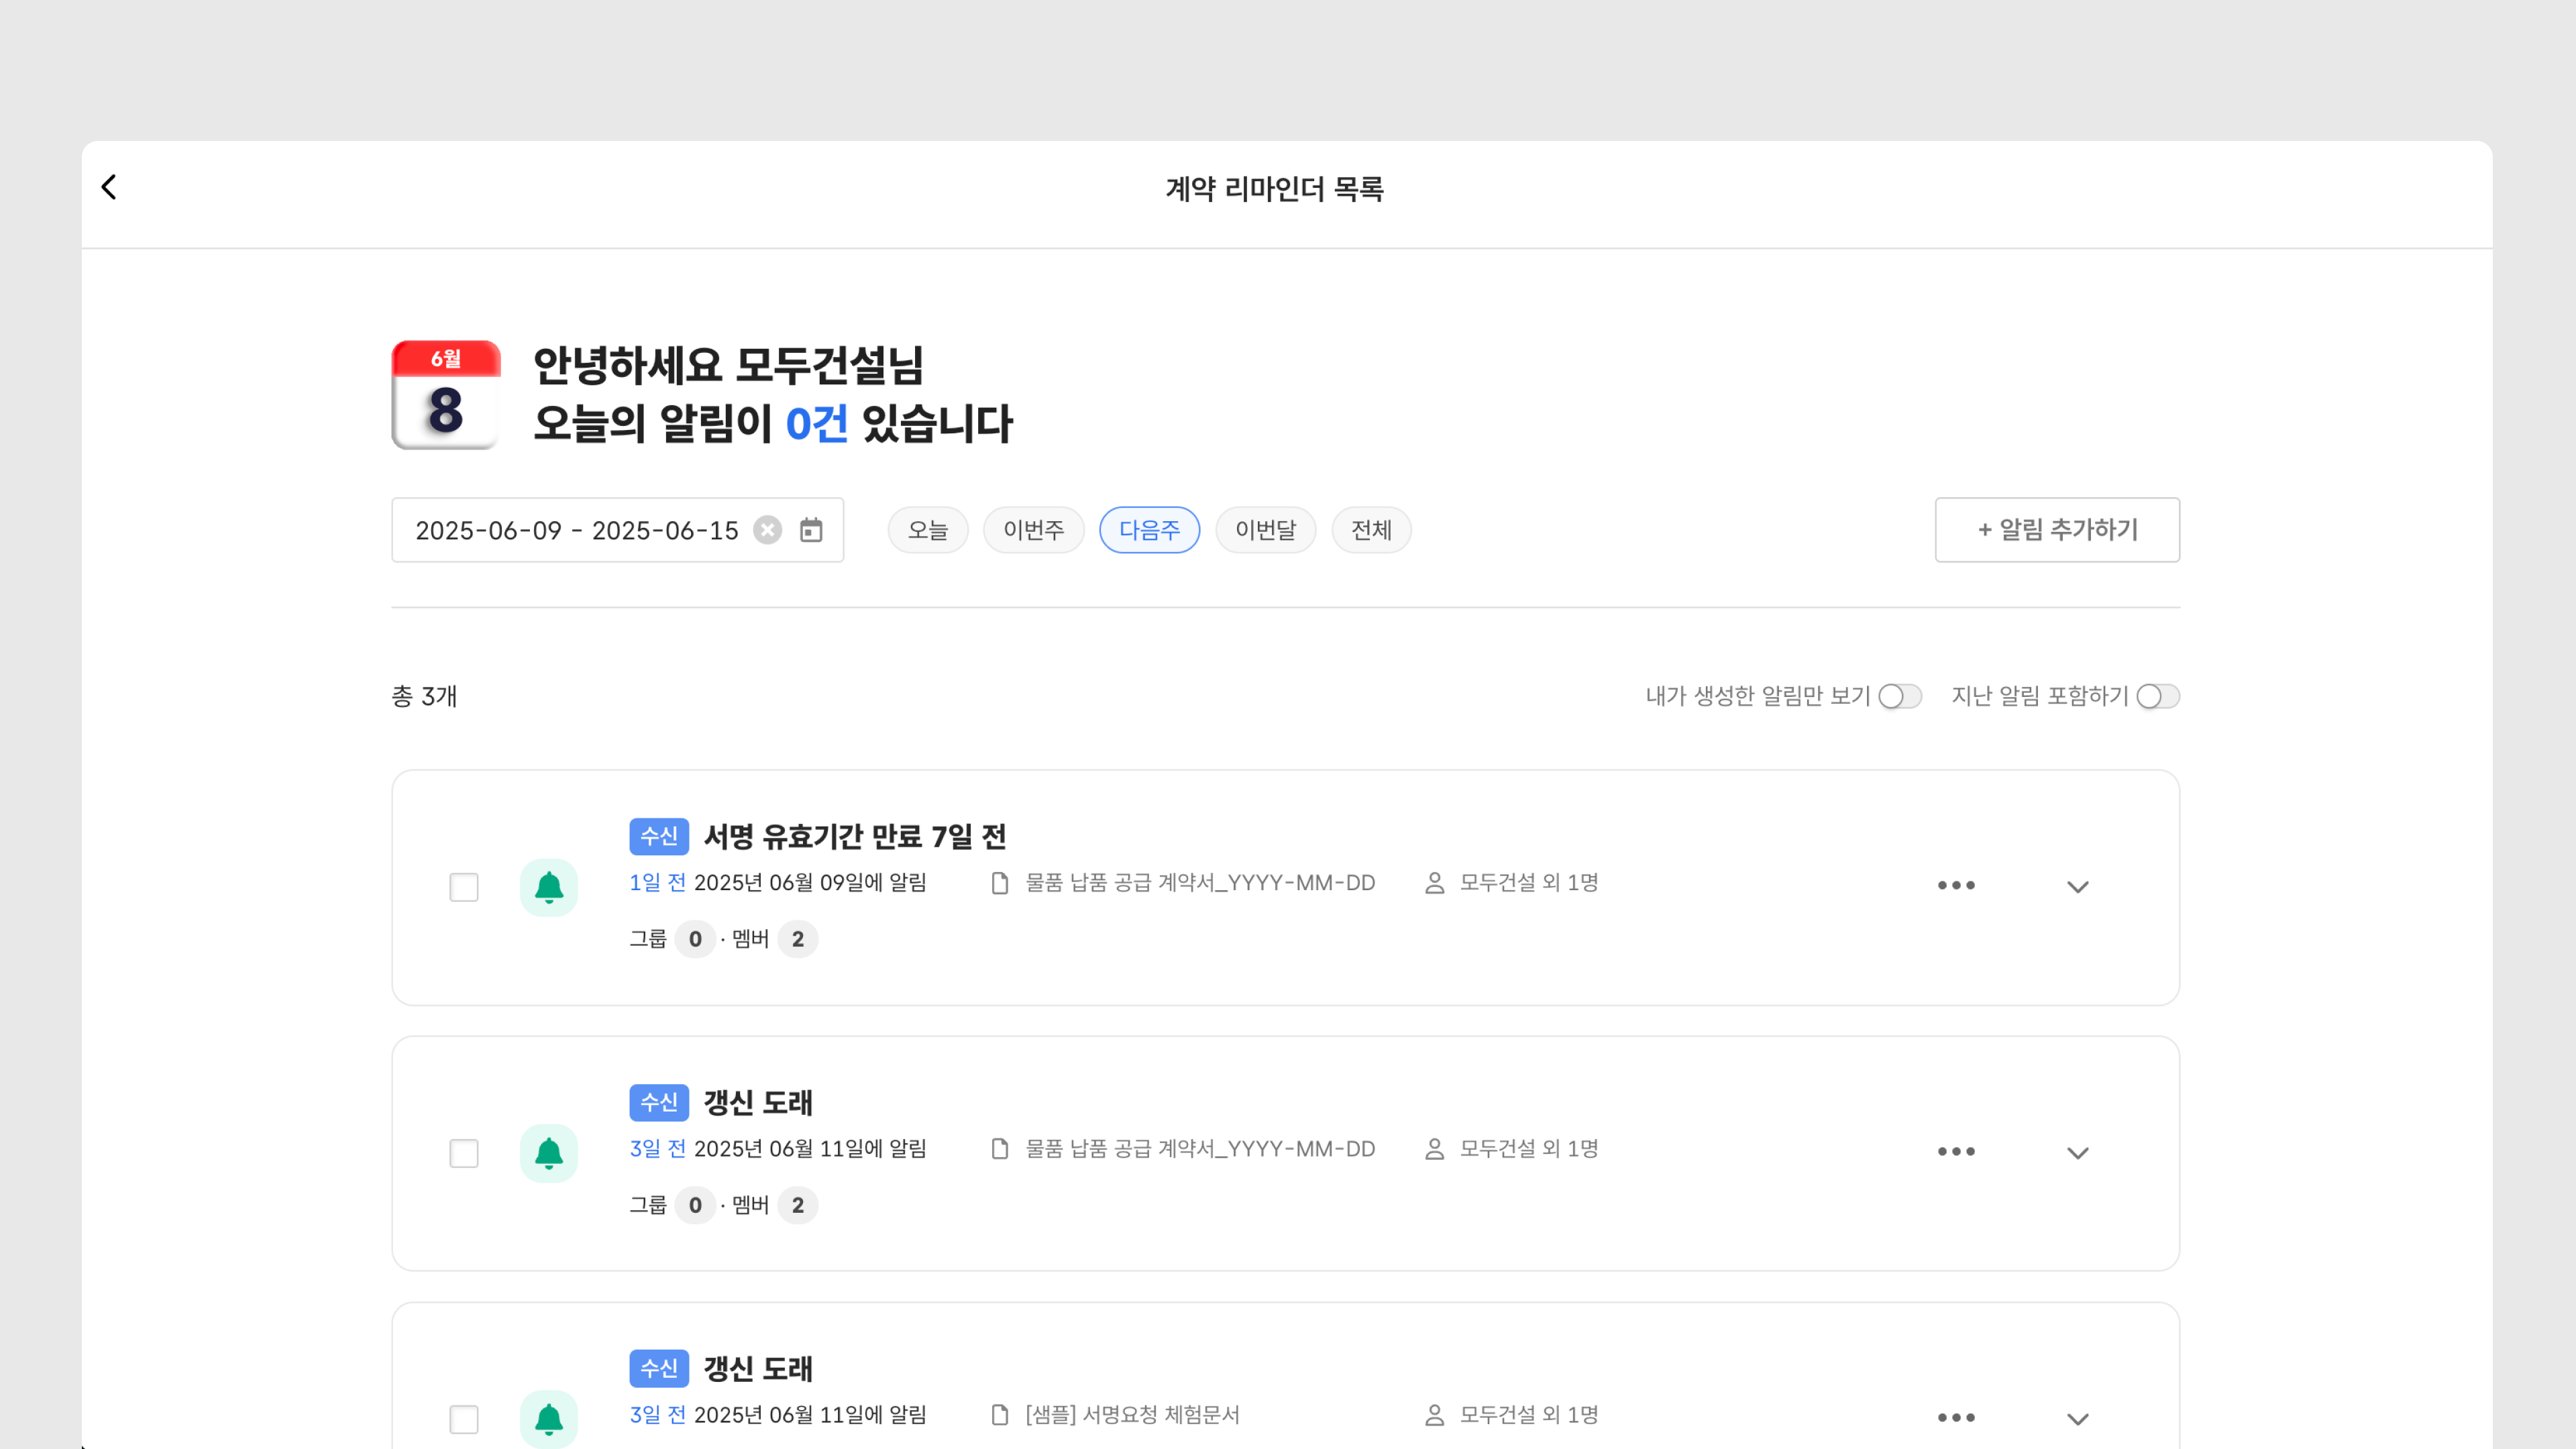This screenshot has height=1449, width=2576.
Task: Open three-dot menu for 06월 11일 물품 납품 alert
Action: (x=1956, y=1152)
